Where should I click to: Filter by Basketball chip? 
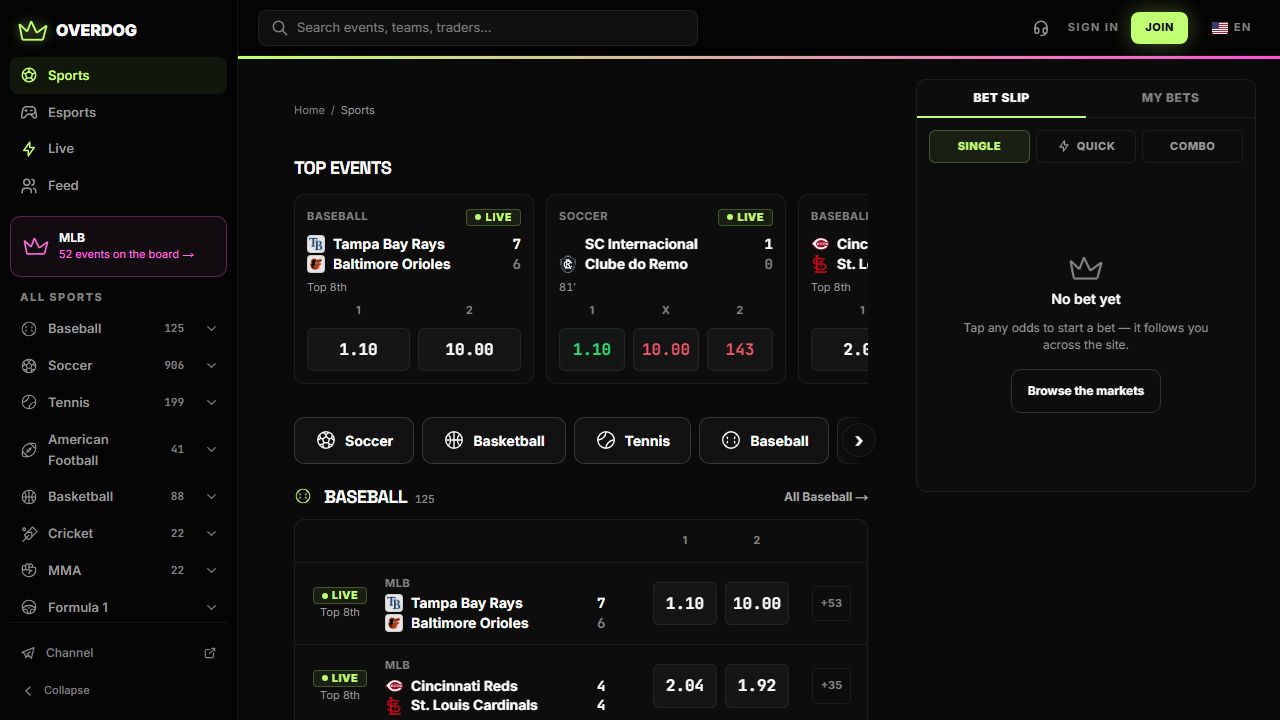tap(494, 440)
